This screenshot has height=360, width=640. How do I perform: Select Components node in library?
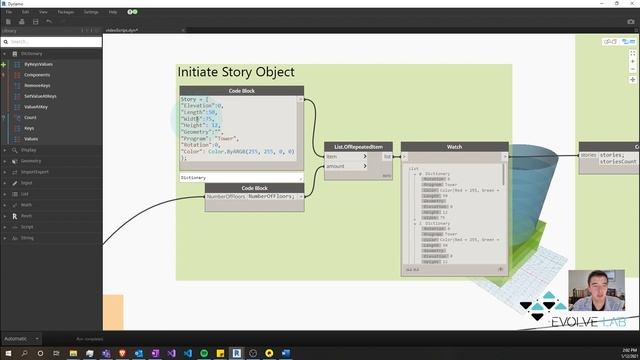(x=37, y=75)
